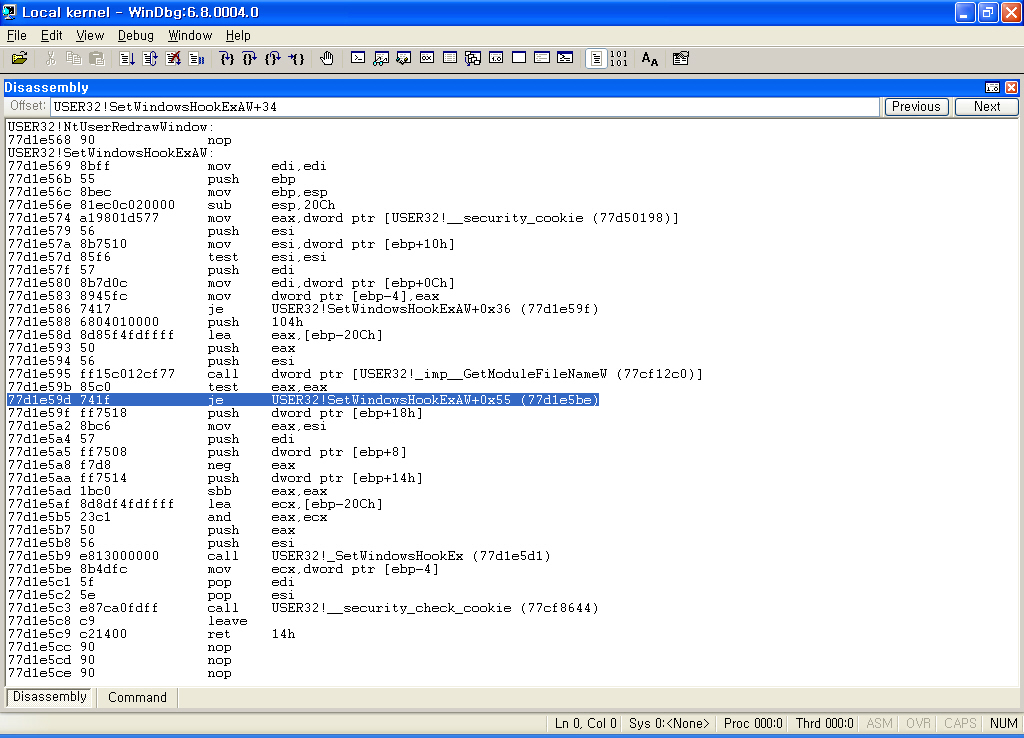
Task: Click the GetModuleFileNameW call line
Action: coord(355,374)
